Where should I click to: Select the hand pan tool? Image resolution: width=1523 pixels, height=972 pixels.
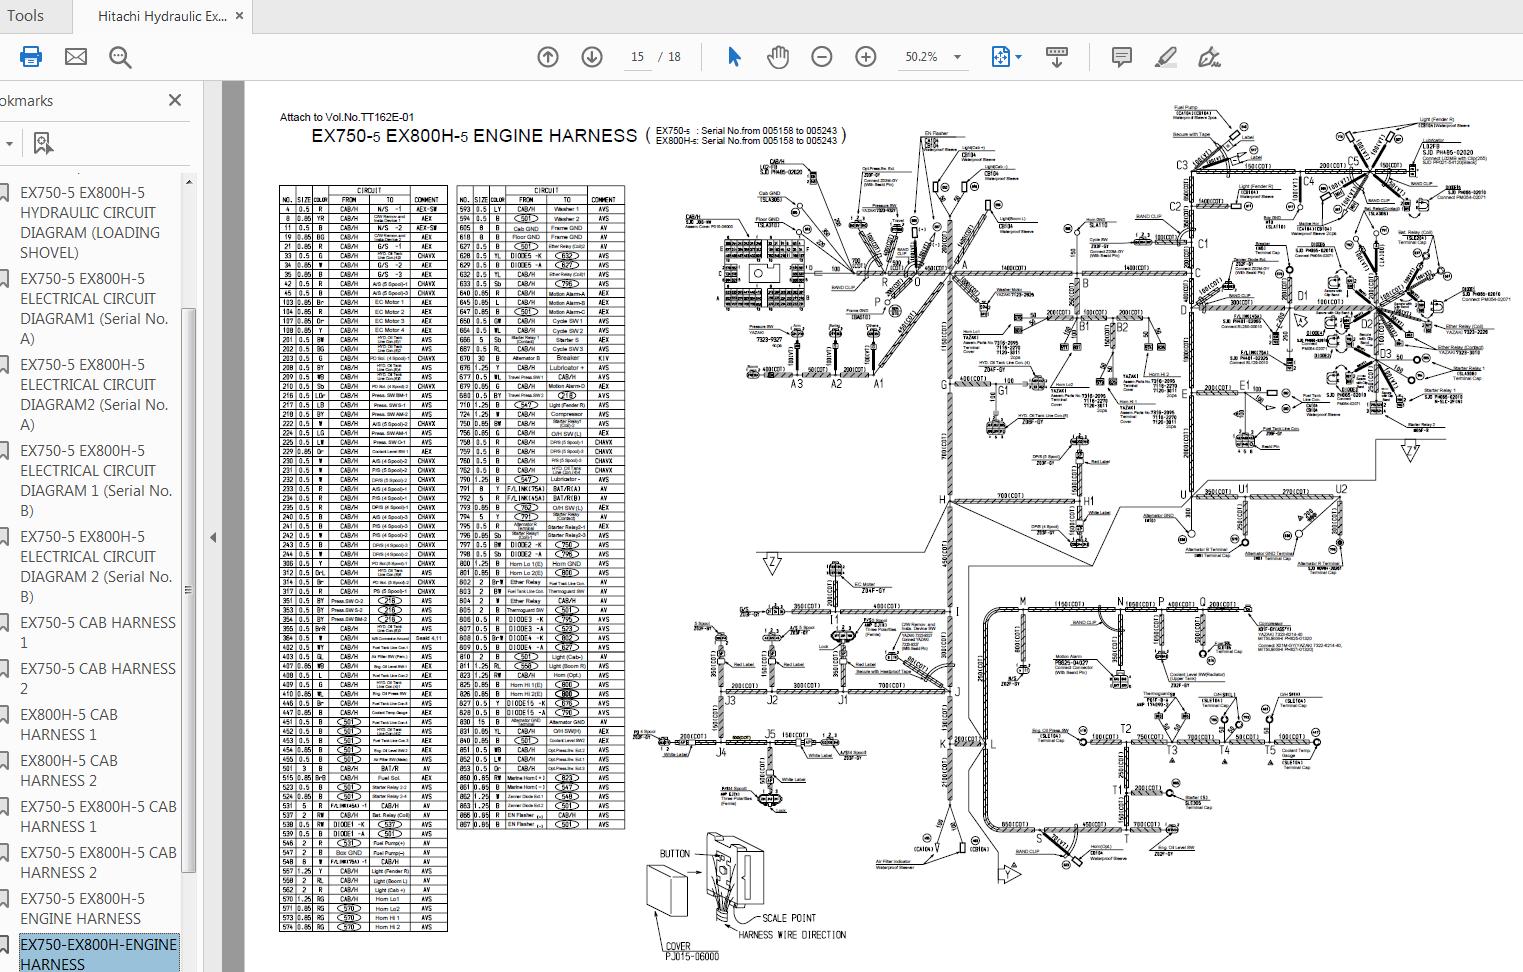tap(777, 57)
